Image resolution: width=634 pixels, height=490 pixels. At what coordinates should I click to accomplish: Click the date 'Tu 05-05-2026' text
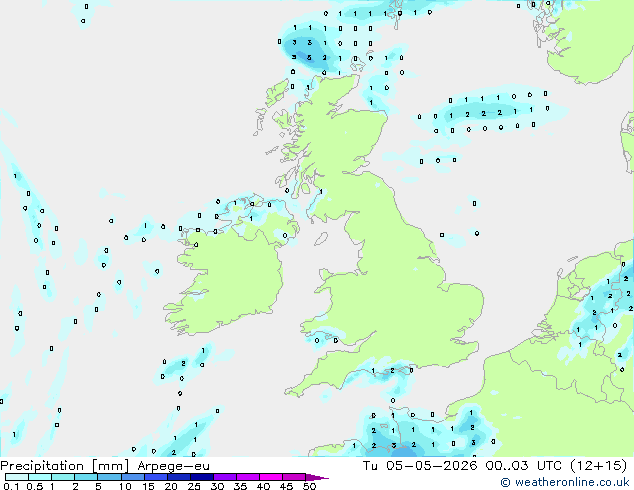click(x=420, y=465)
